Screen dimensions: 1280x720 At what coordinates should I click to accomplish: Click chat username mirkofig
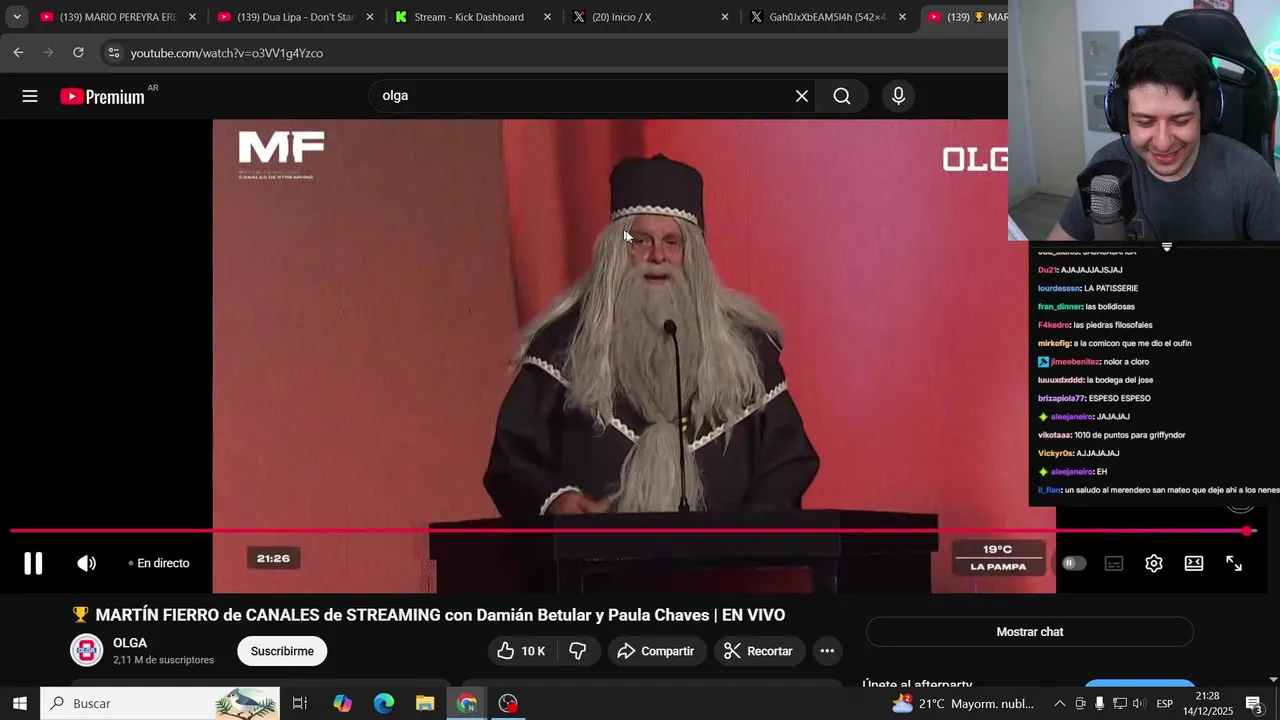(1054, 343)
